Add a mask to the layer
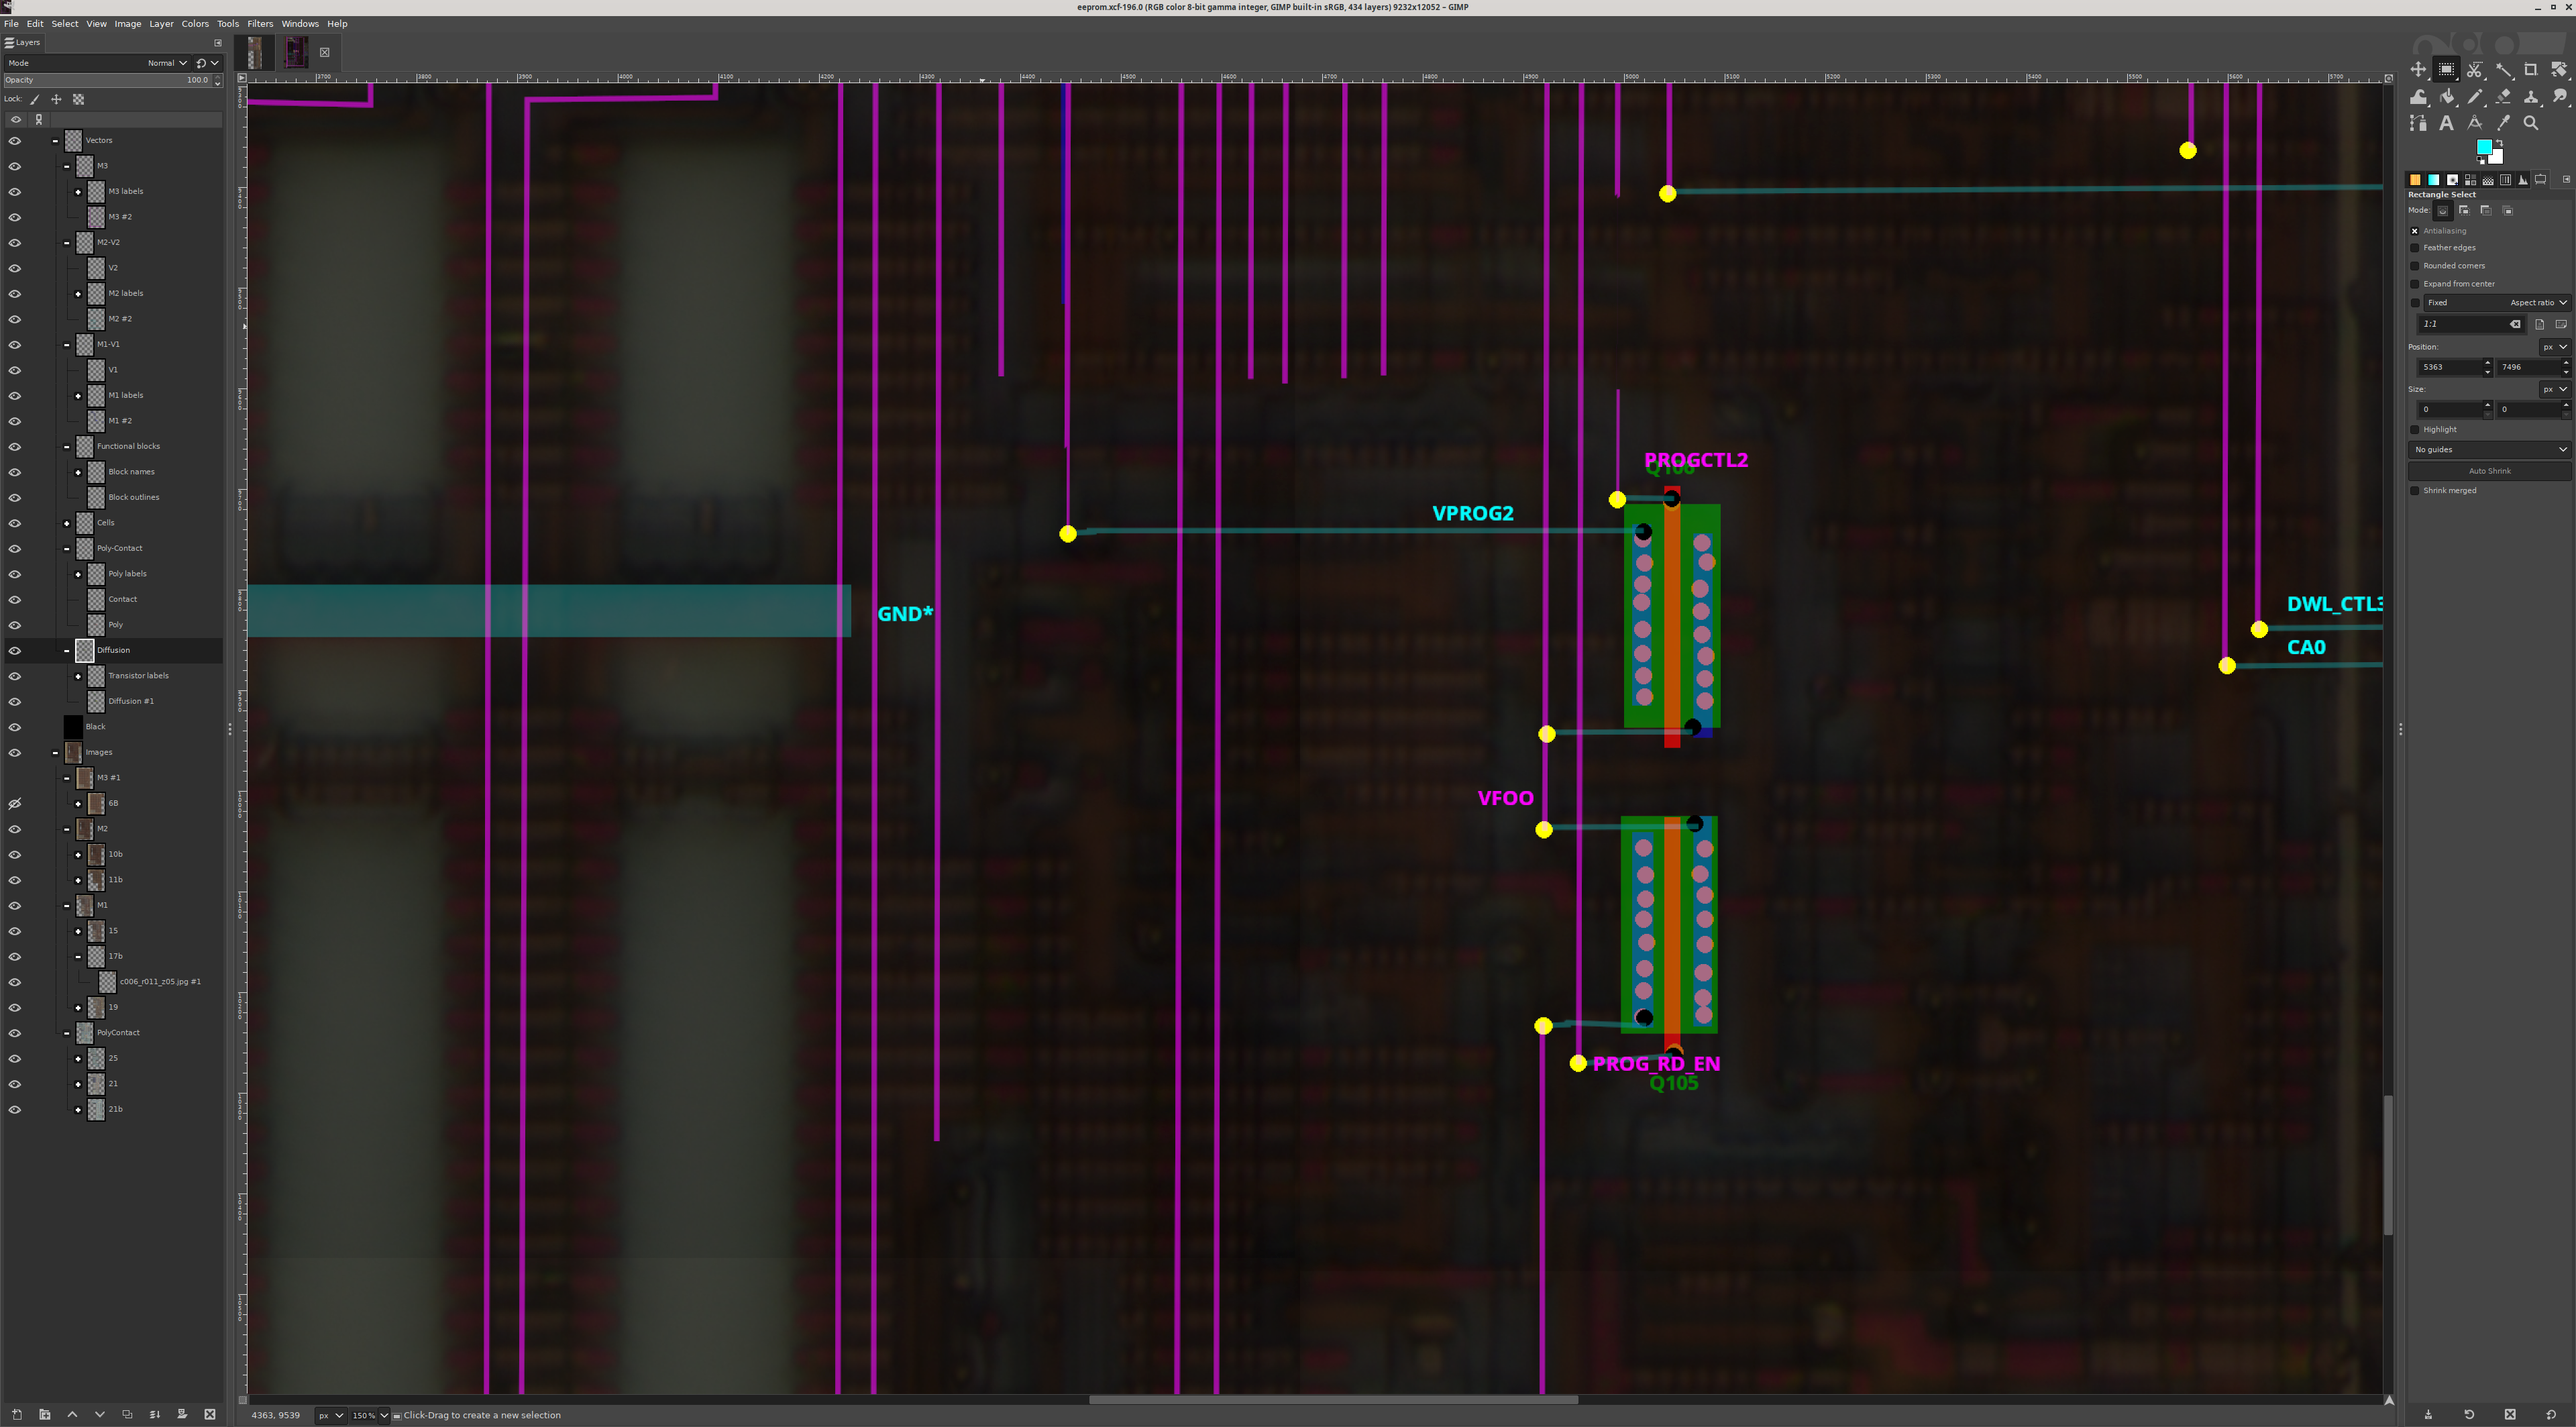Image resolution: width=2576 pixels, height=1427 pixels. tap(182, 1414)
